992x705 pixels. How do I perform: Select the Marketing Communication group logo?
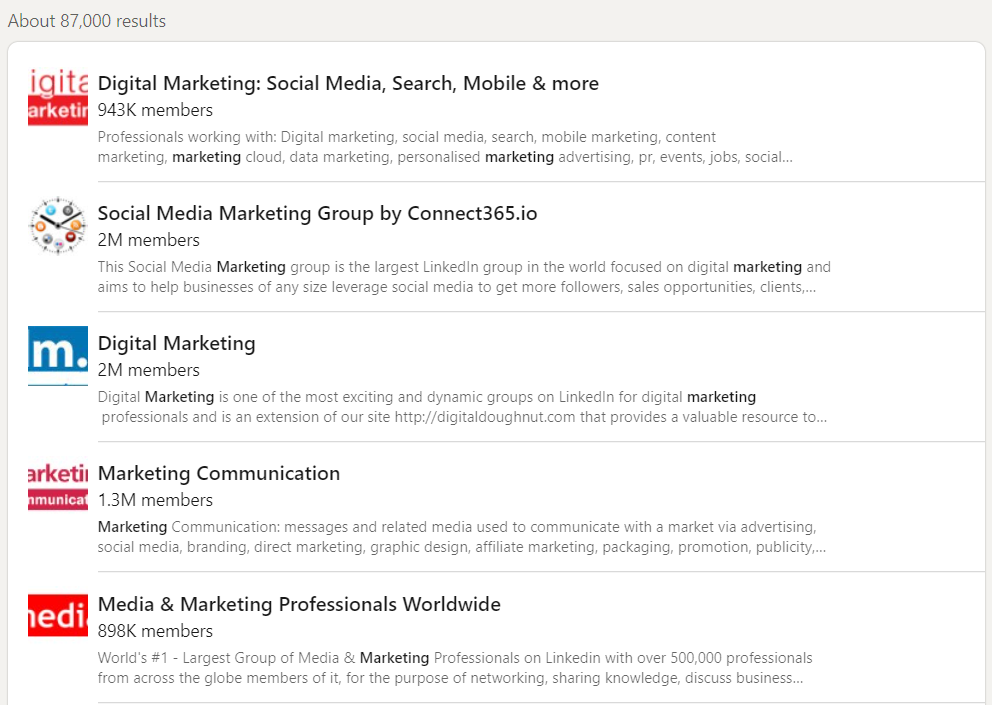pyautogui.click(x=58, y=486)
